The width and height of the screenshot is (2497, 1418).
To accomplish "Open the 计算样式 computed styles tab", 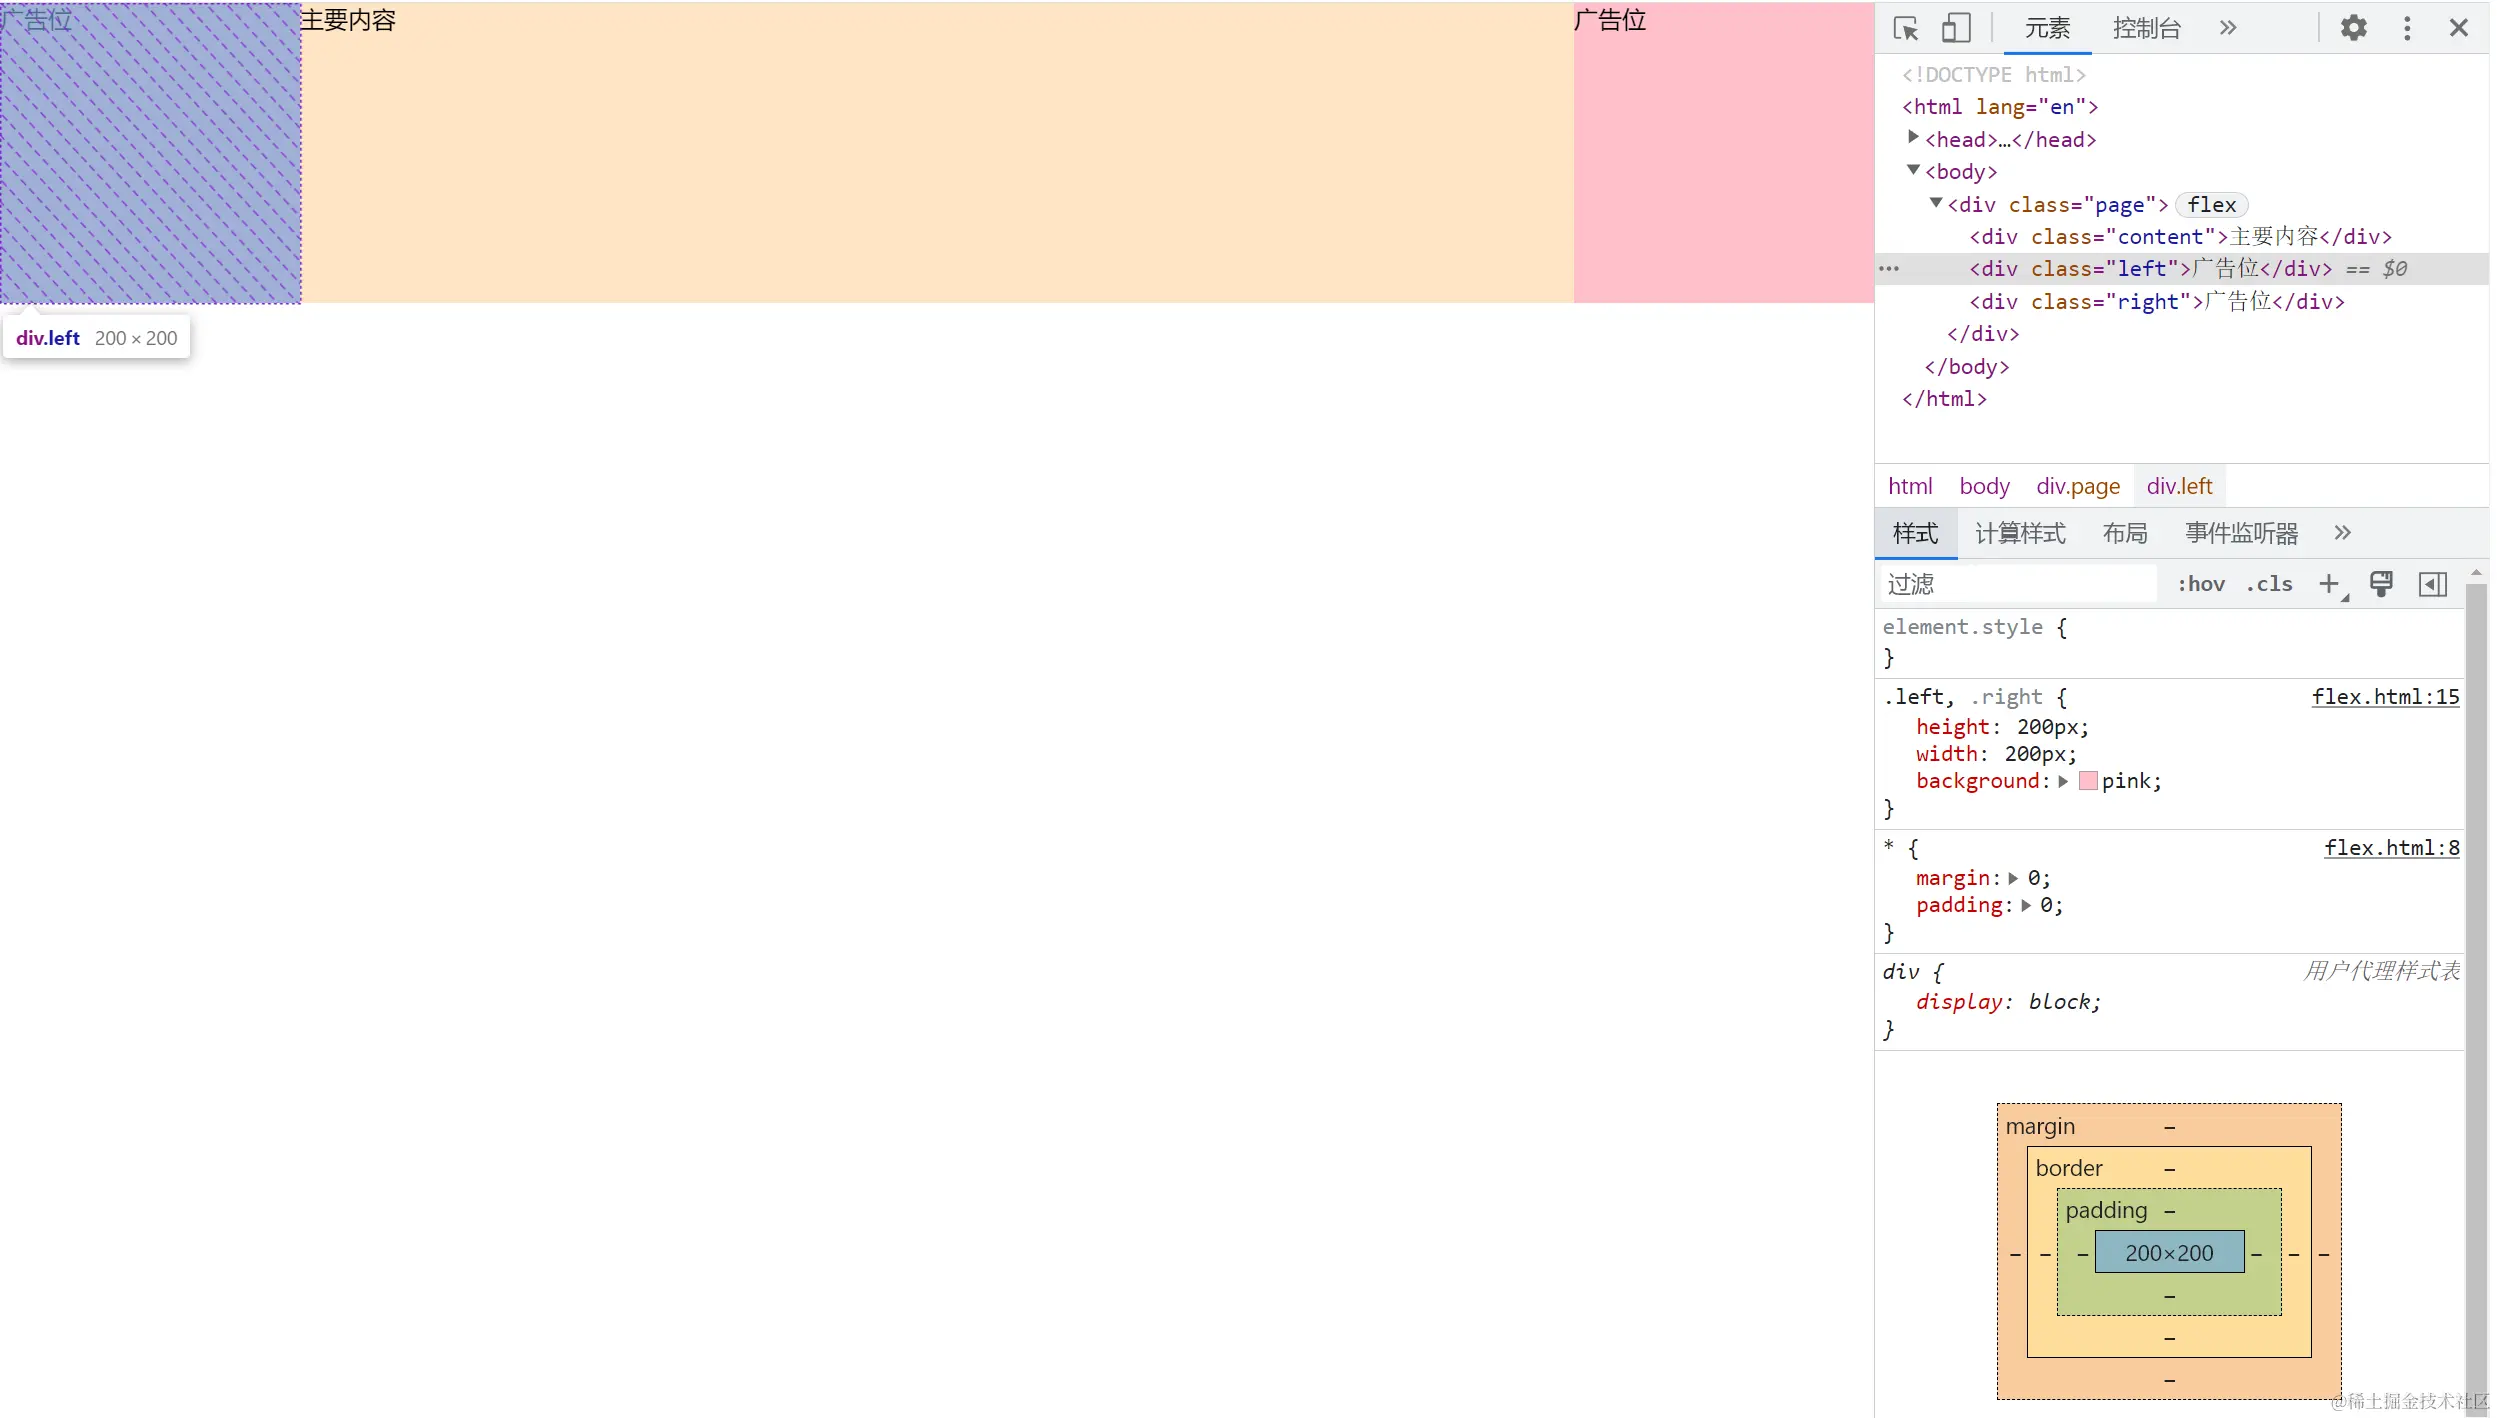I will [2019, 534].
